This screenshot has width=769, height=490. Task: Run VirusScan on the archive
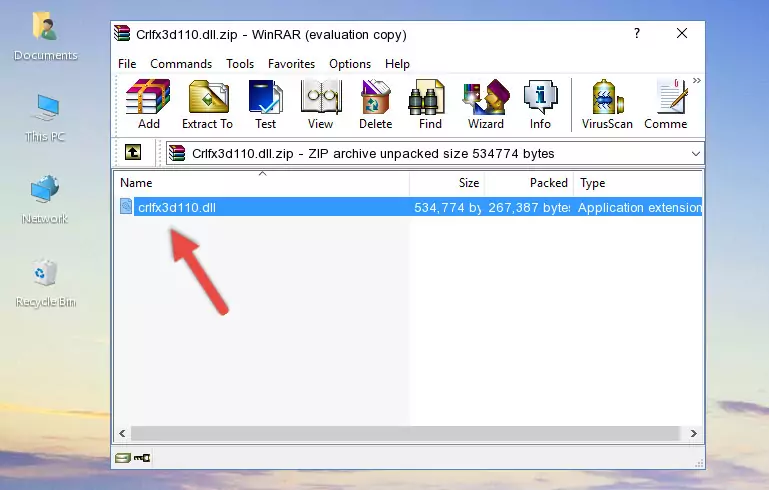tap(607, 104)
